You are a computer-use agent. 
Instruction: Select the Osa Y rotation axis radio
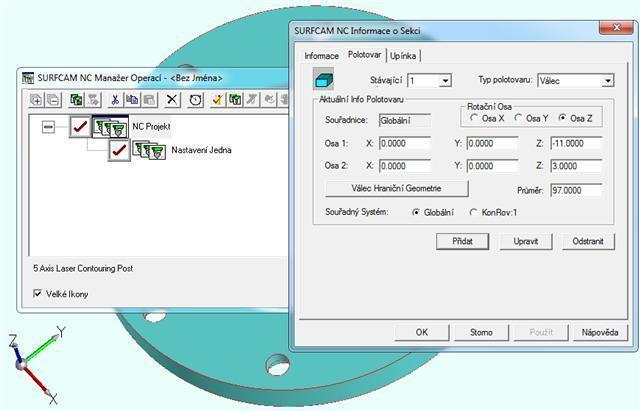518,118
